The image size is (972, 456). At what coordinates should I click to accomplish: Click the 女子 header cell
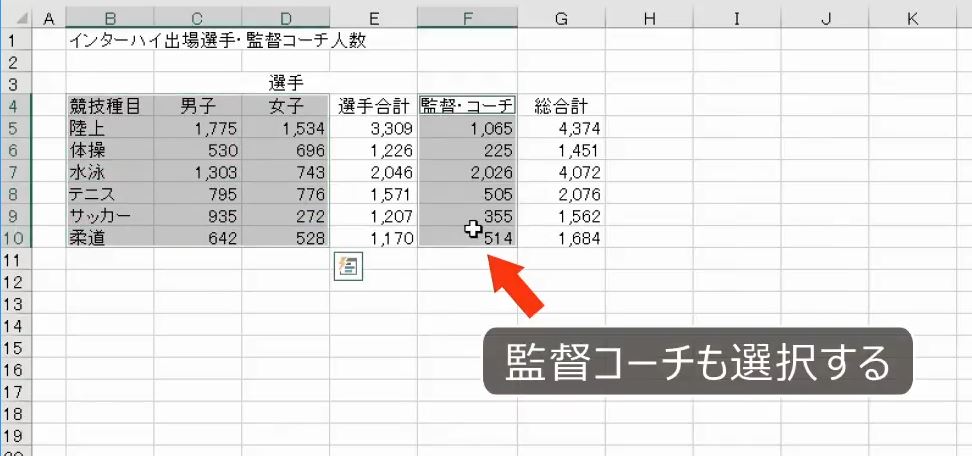pos(286,106)
